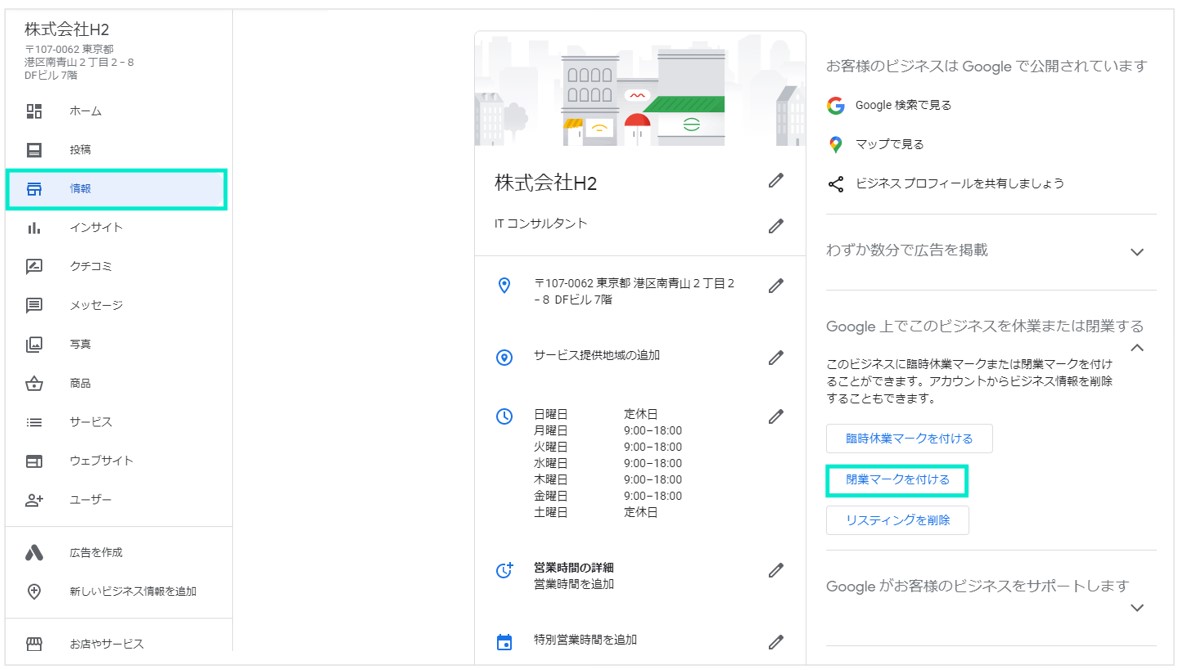Edit 営業時間の詳細 with its pencil icon
Viewport: 1180px width, 670px height.
[775, 570]
